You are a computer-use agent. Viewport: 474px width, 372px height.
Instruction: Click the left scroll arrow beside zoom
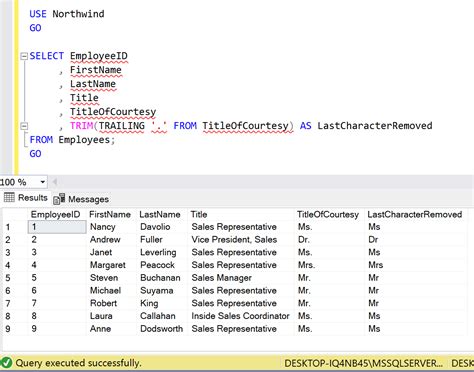coord(55,182)
